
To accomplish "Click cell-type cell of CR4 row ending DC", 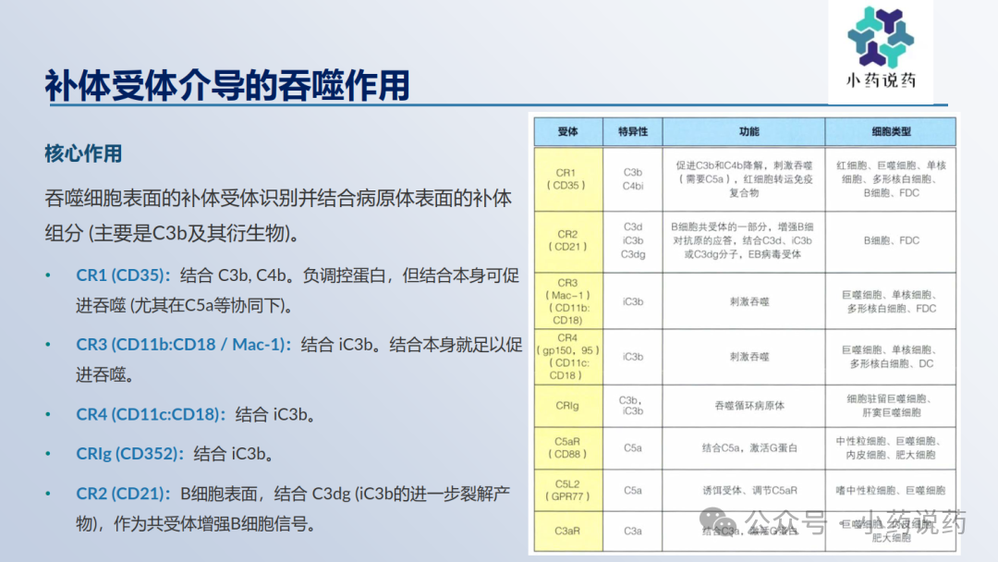I will pos(891,356).
